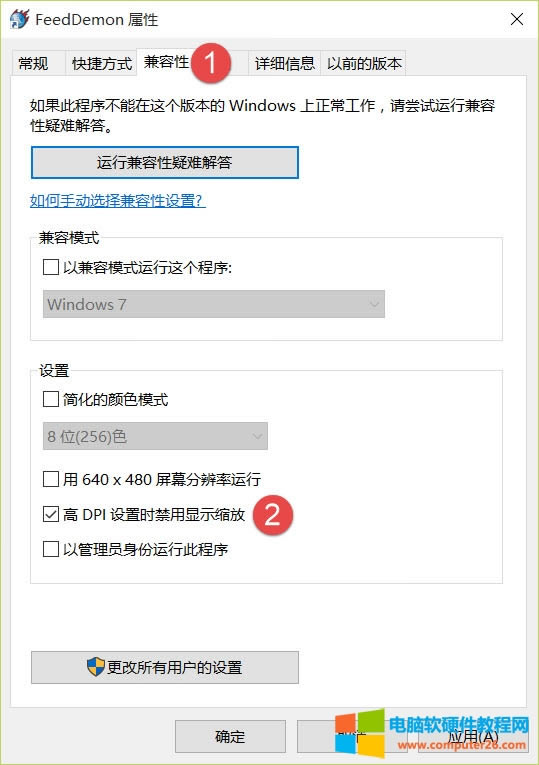The width and height of the screenshot is (539, 765).
Task: Open the how to manually choose compatibility settings link
Action: 118,201
